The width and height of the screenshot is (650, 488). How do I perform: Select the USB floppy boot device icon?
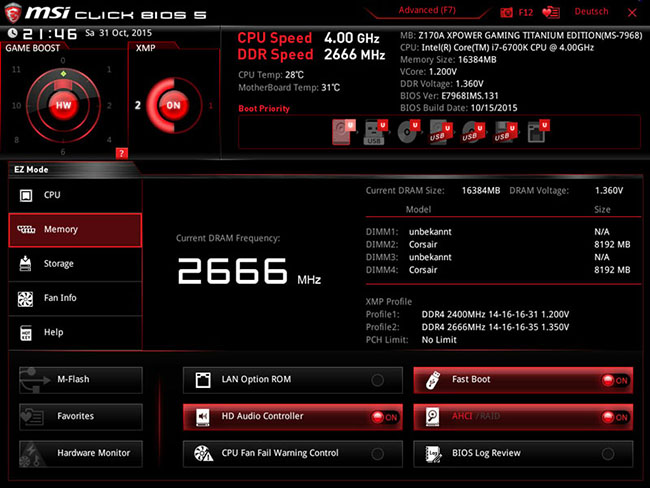click(x=505, y=132)
